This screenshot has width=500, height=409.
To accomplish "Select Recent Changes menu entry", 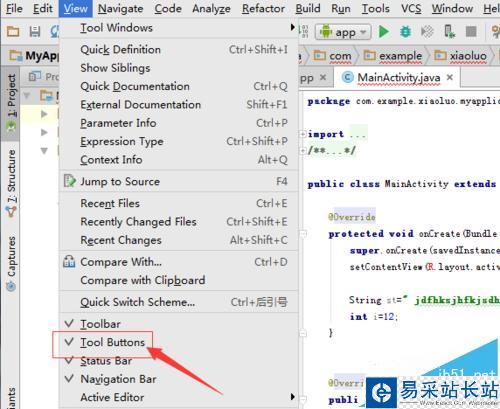I will point(179,240).
